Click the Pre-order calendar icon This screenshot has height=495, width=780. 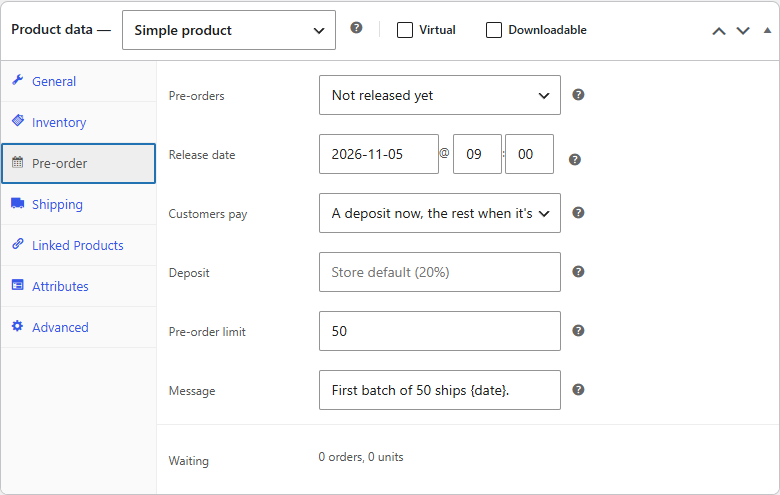pyautogui.click(x=18, y=162)
